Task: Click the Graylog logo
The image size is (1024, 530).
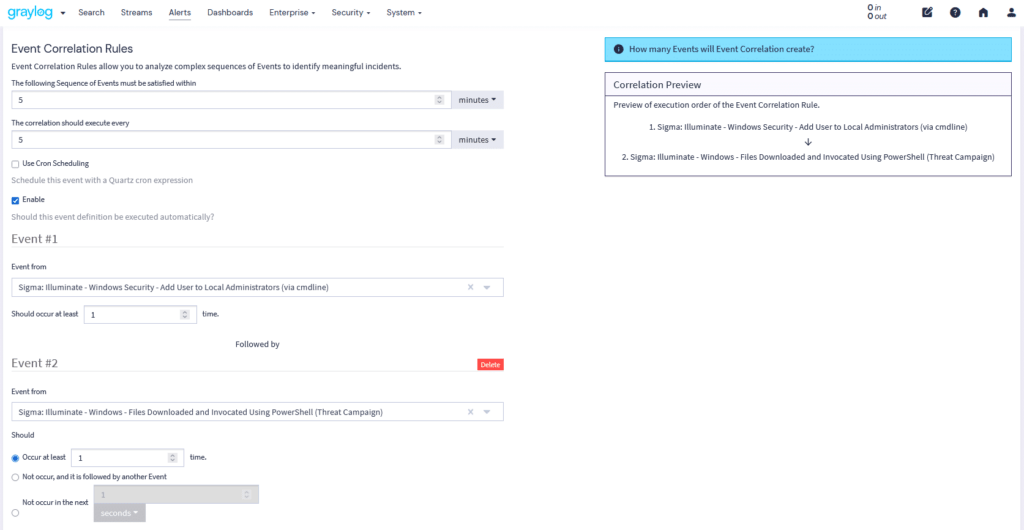Action: pos(30,12)
